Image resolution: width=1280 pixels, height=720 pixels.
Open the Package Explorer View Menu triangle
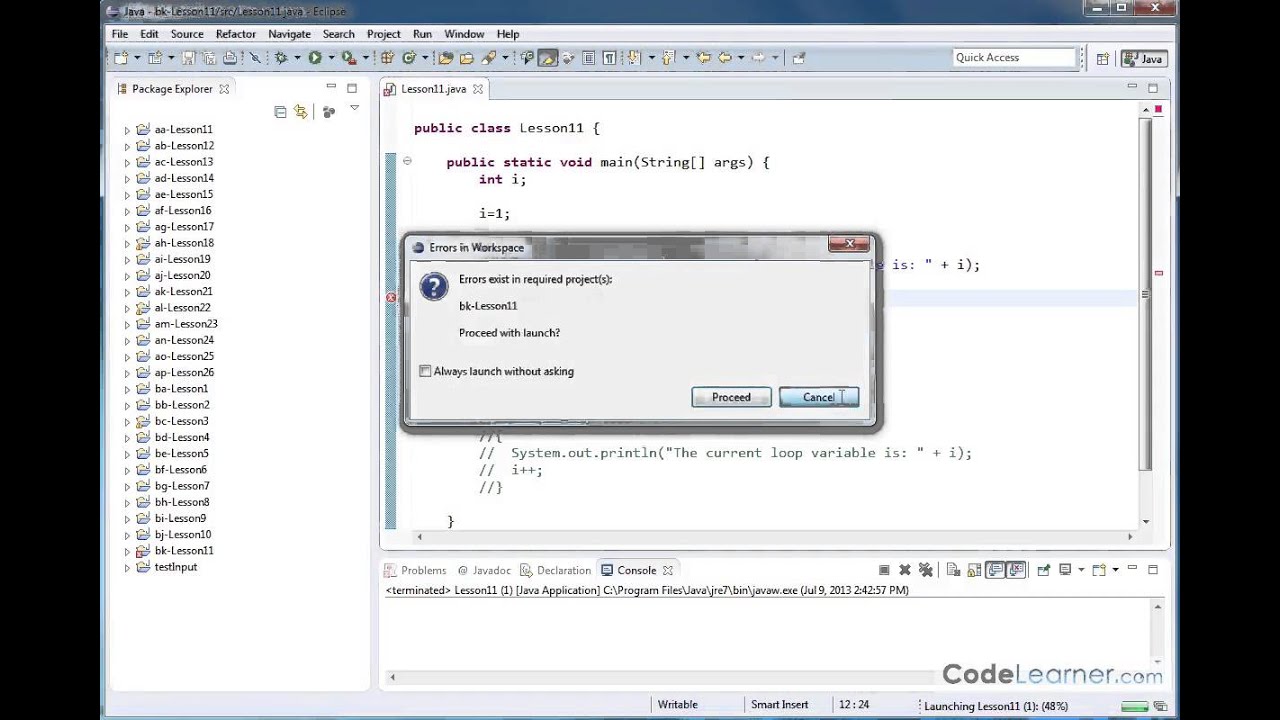click(354, 108)
